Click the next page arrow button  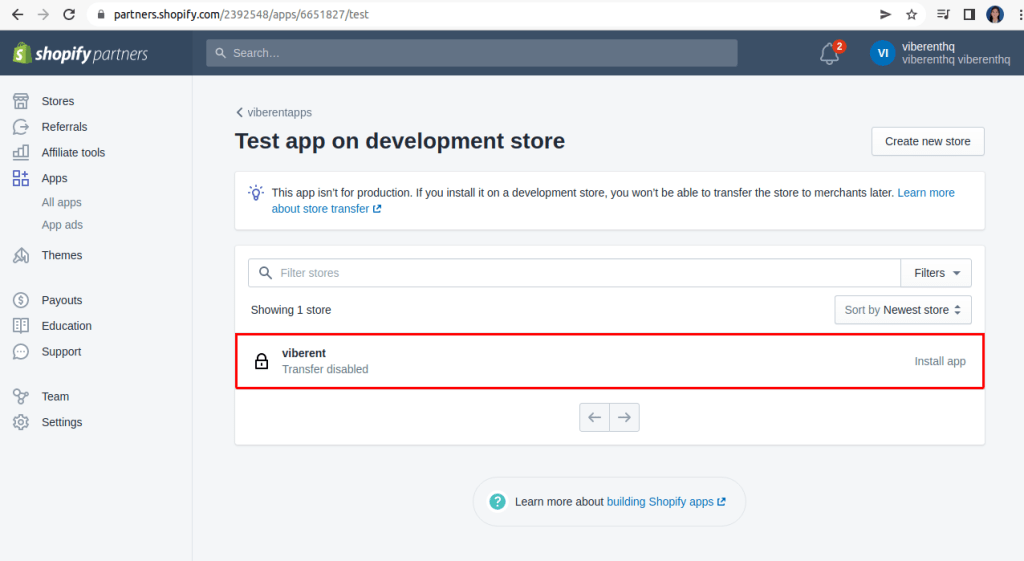point(624,418)
